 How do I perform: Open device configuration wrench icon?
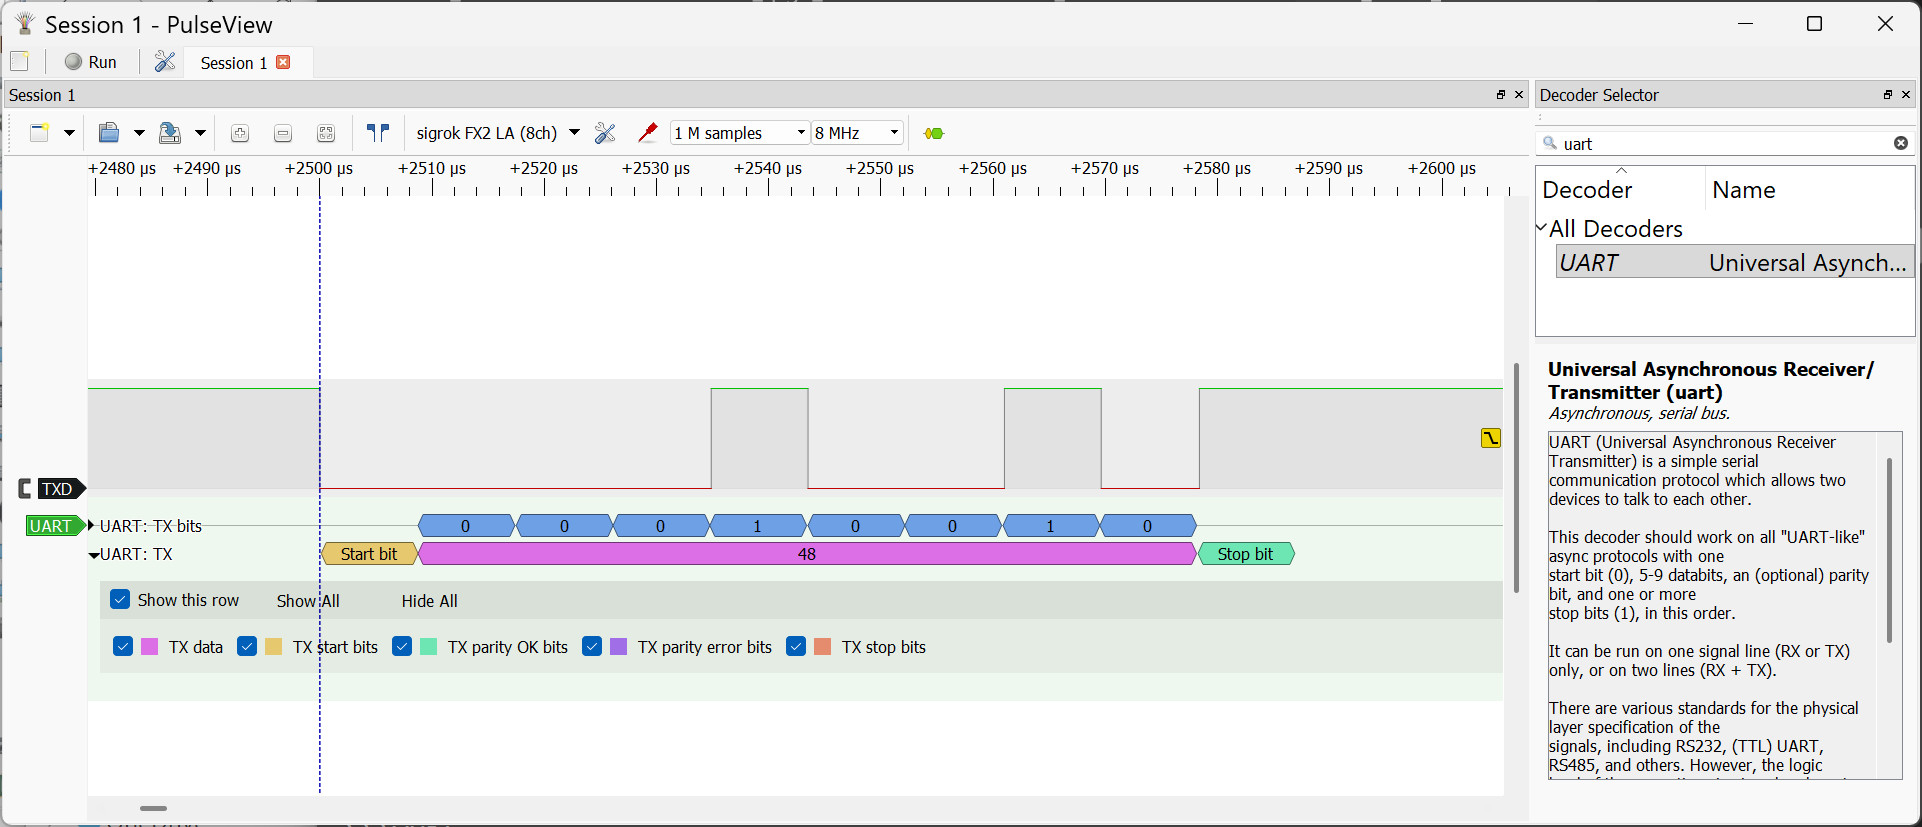(x=605, y=133)
